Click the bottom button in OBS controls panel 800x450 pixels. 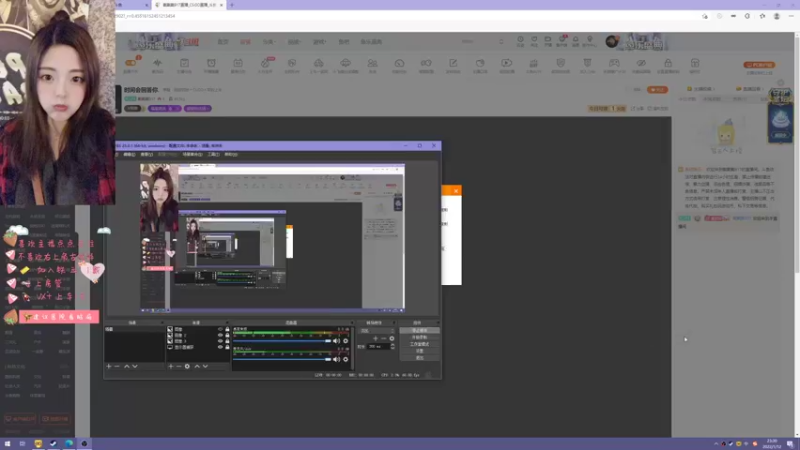[x=419, y=358]
